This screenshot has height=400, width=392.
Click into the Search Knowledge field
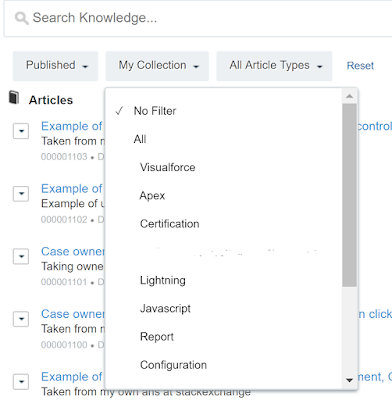pos(198,18)
